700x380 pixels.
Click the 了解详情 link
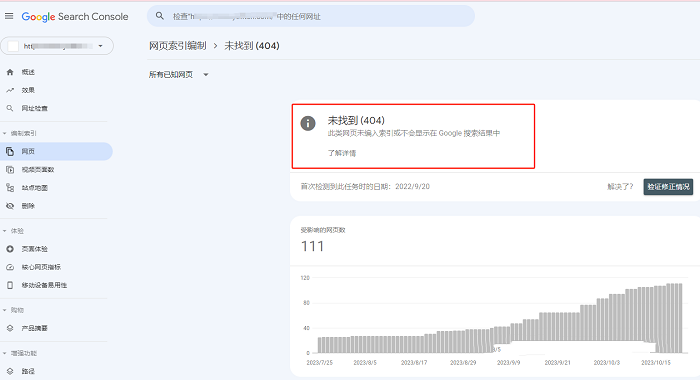pos(342,153)
